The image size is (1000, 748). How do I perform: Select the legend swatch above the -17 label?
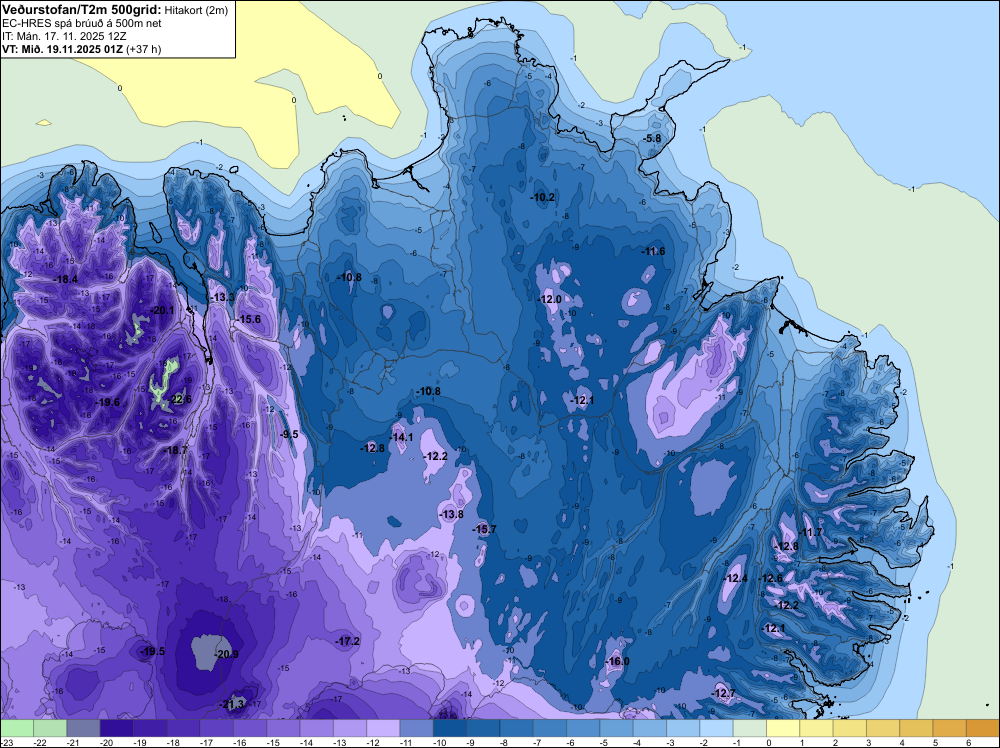pos(217,728)
